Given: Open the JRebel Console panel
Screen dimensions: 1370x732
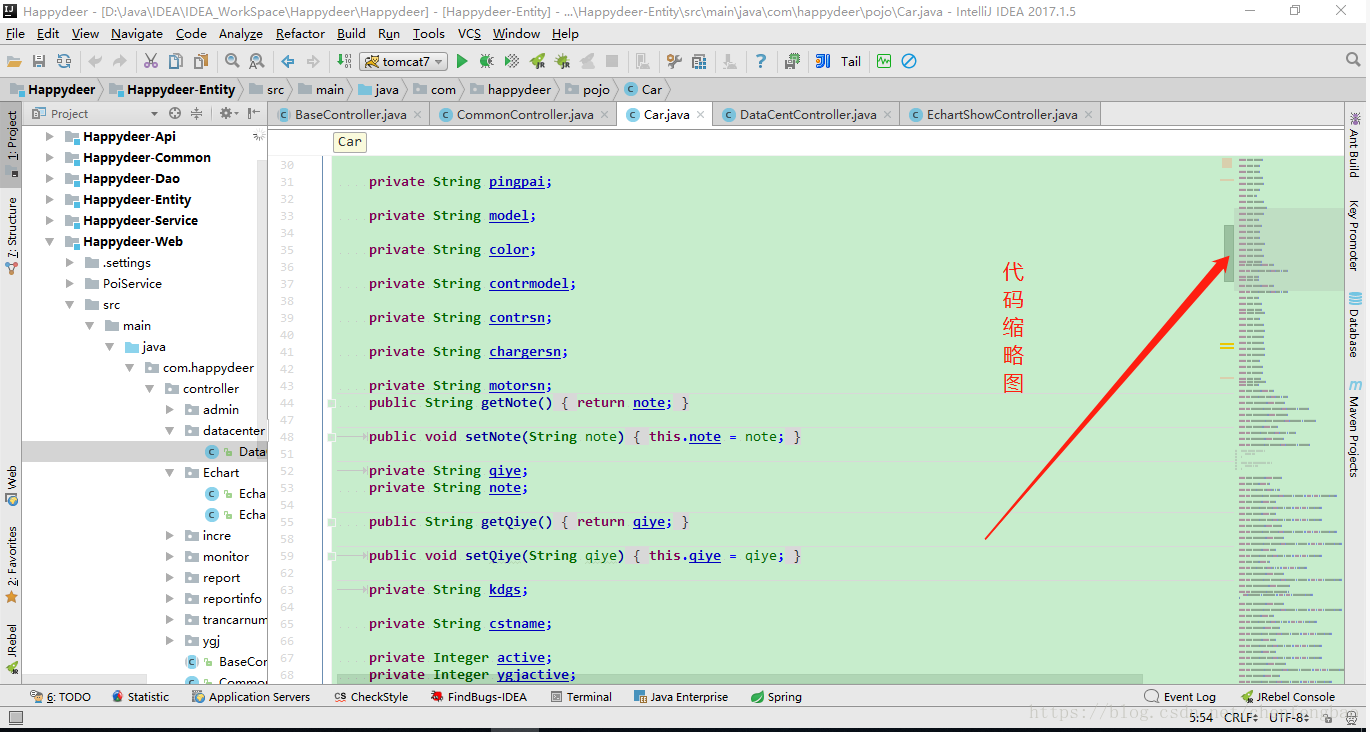Looking at the screenshot, I should pyautogui.click(x=1288, y=697).
